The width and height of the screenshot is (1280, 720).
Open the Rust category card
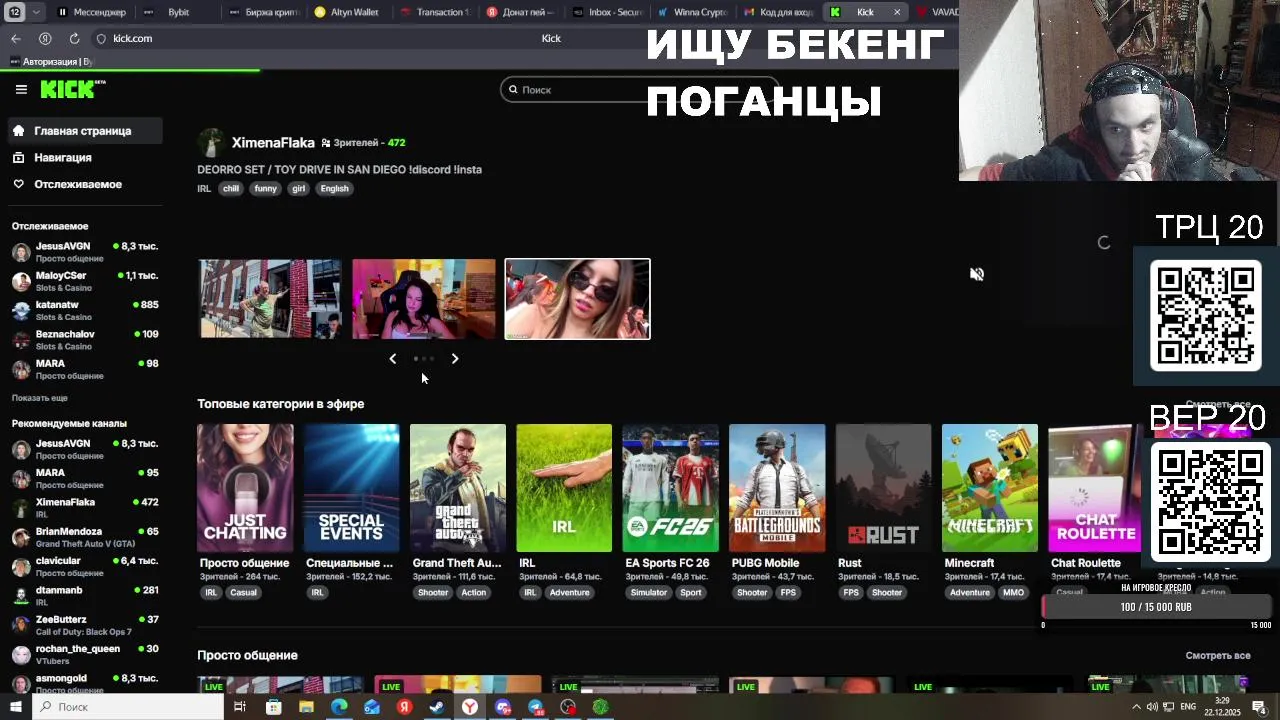(883, 488)
